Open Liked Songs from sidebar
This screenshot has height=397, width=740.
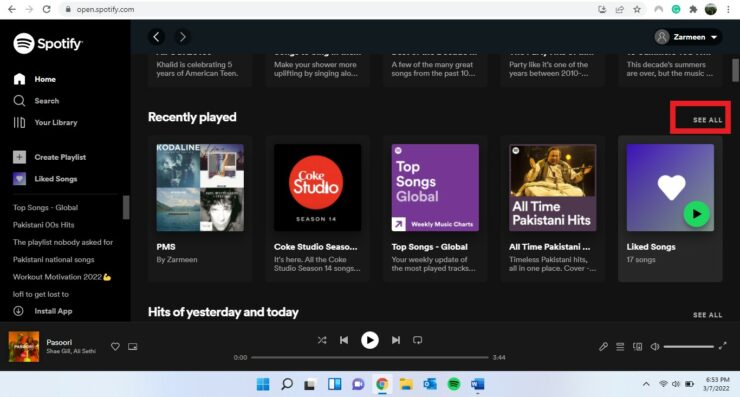(45, 179)
